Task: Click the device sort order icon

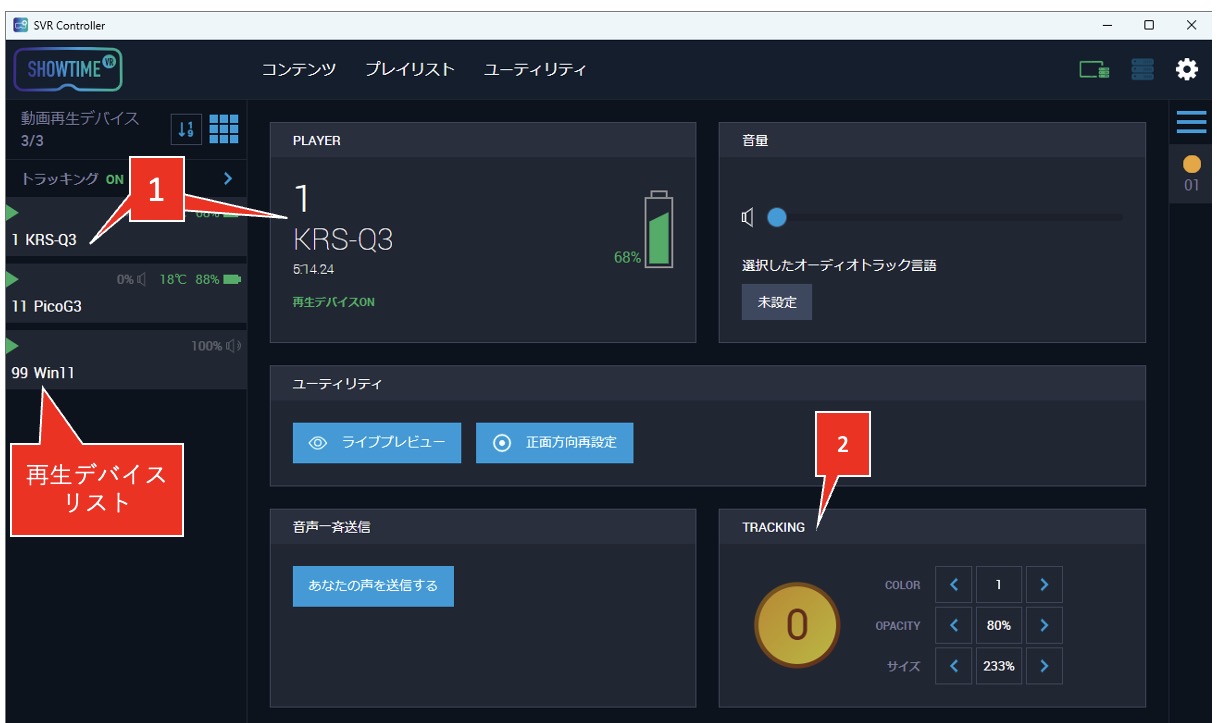Action: tap(186, 129)
